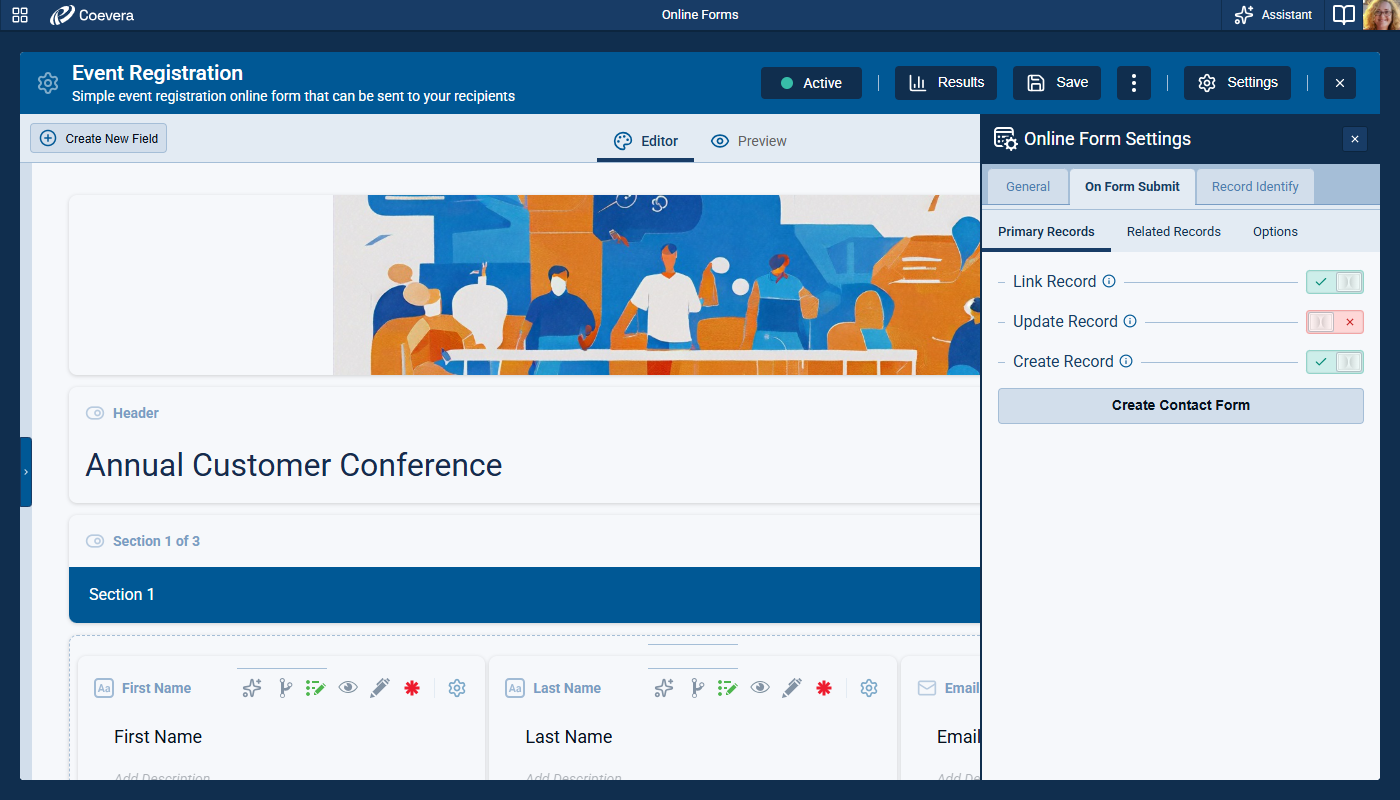The width and height of the screenshot is (1400, 800).
Task: Click the AI sparkle icon on First Name field
Action: point(252,688)
